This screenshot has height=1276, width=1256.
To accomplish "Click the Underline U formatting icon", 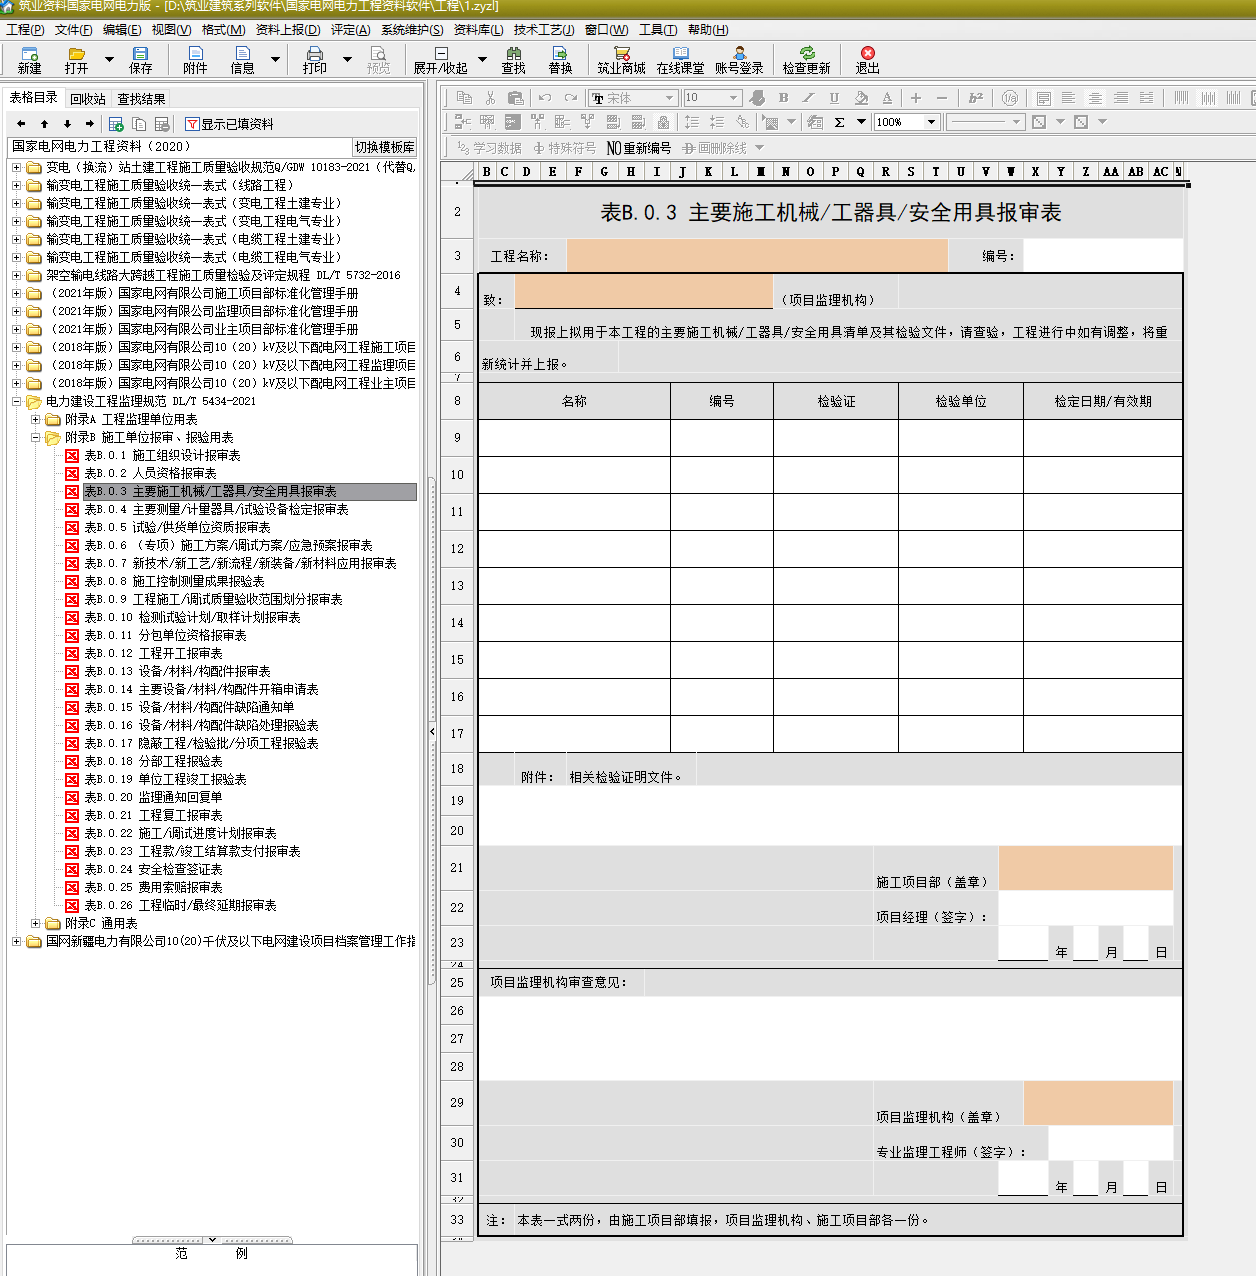I will pyautogui.click(x=834, y=98).
